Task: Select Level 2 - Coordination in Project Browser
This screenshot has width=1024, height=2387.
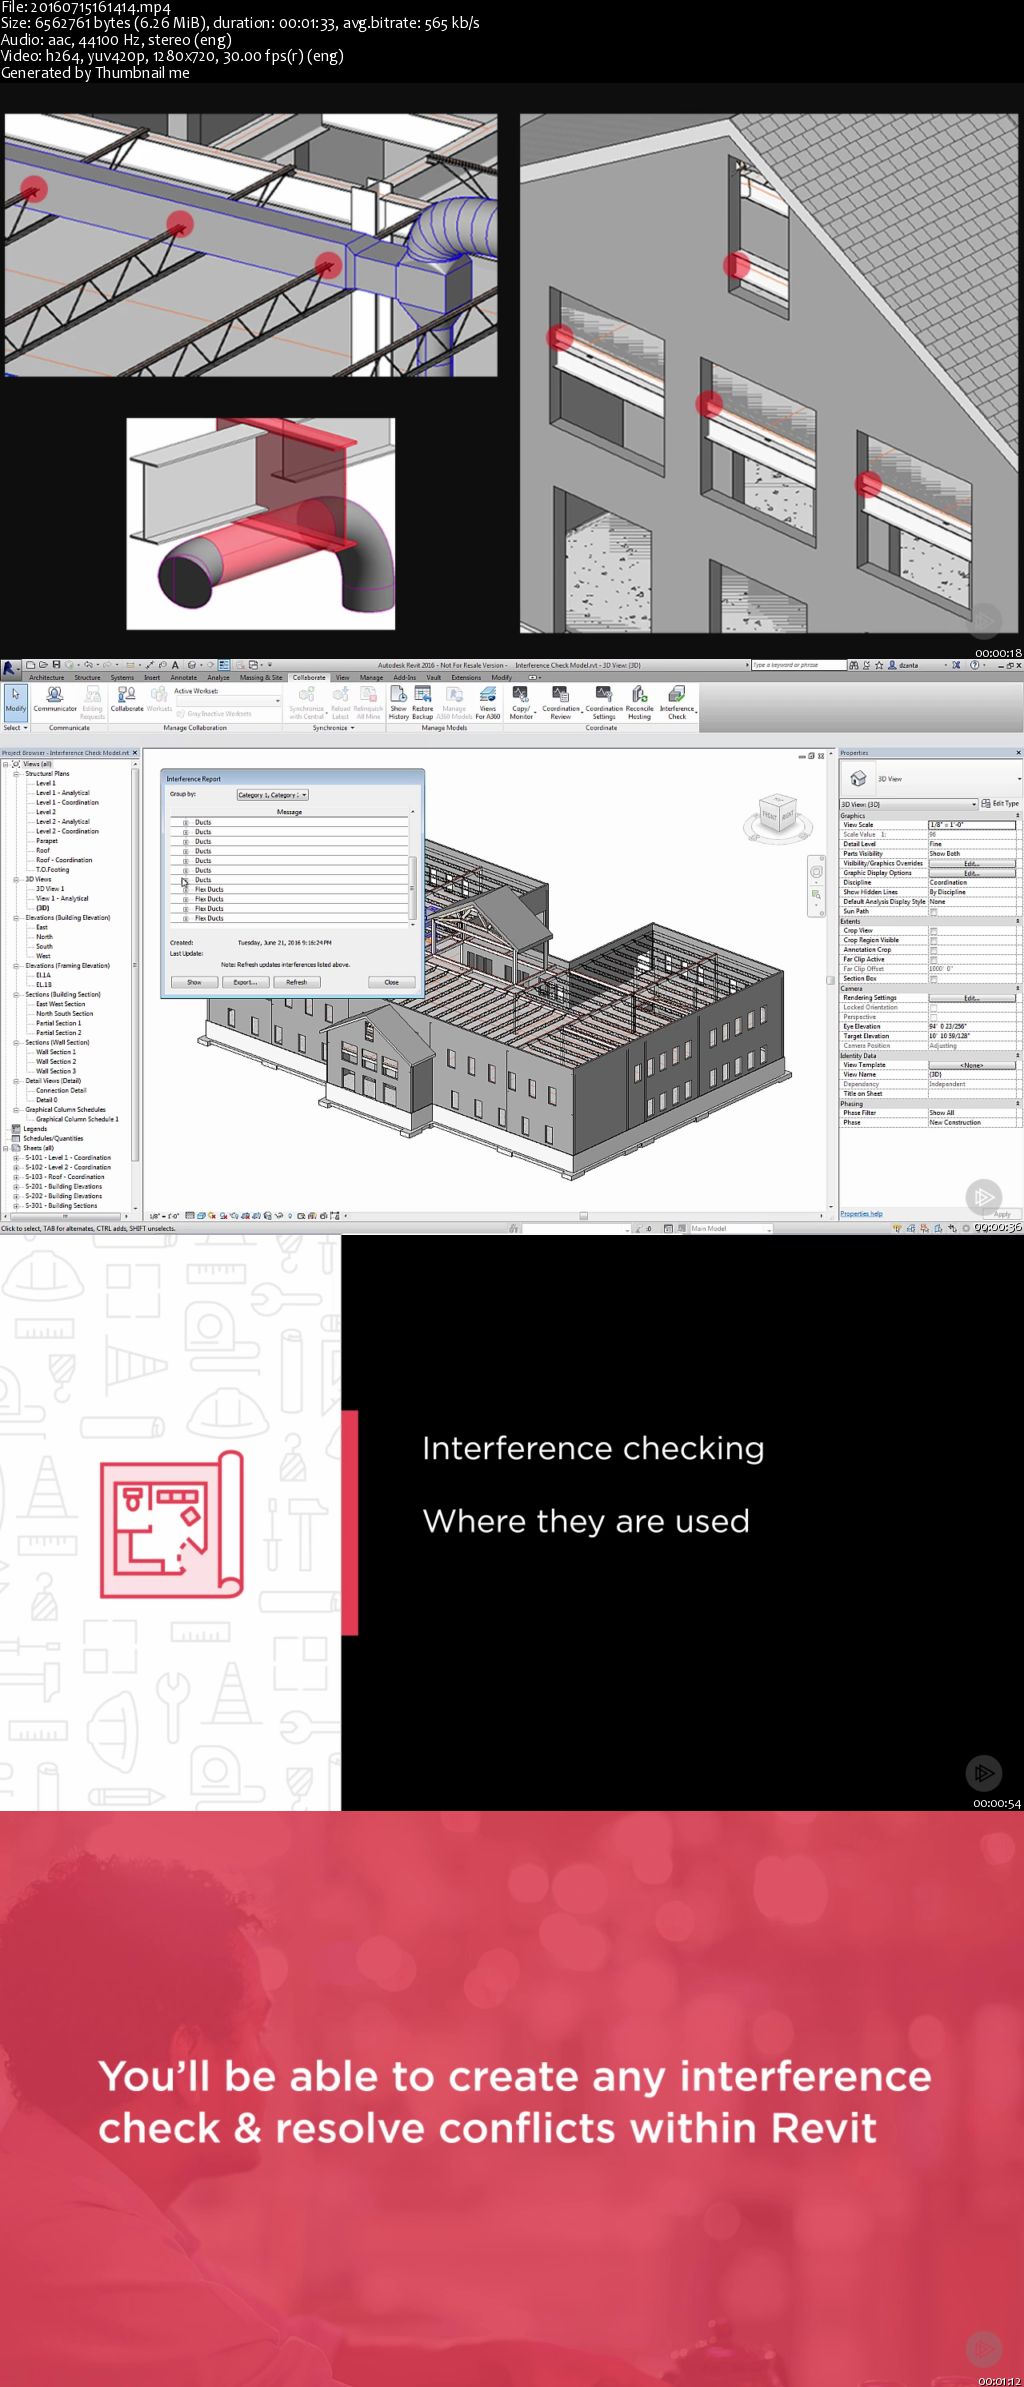Action: point(67,831)
